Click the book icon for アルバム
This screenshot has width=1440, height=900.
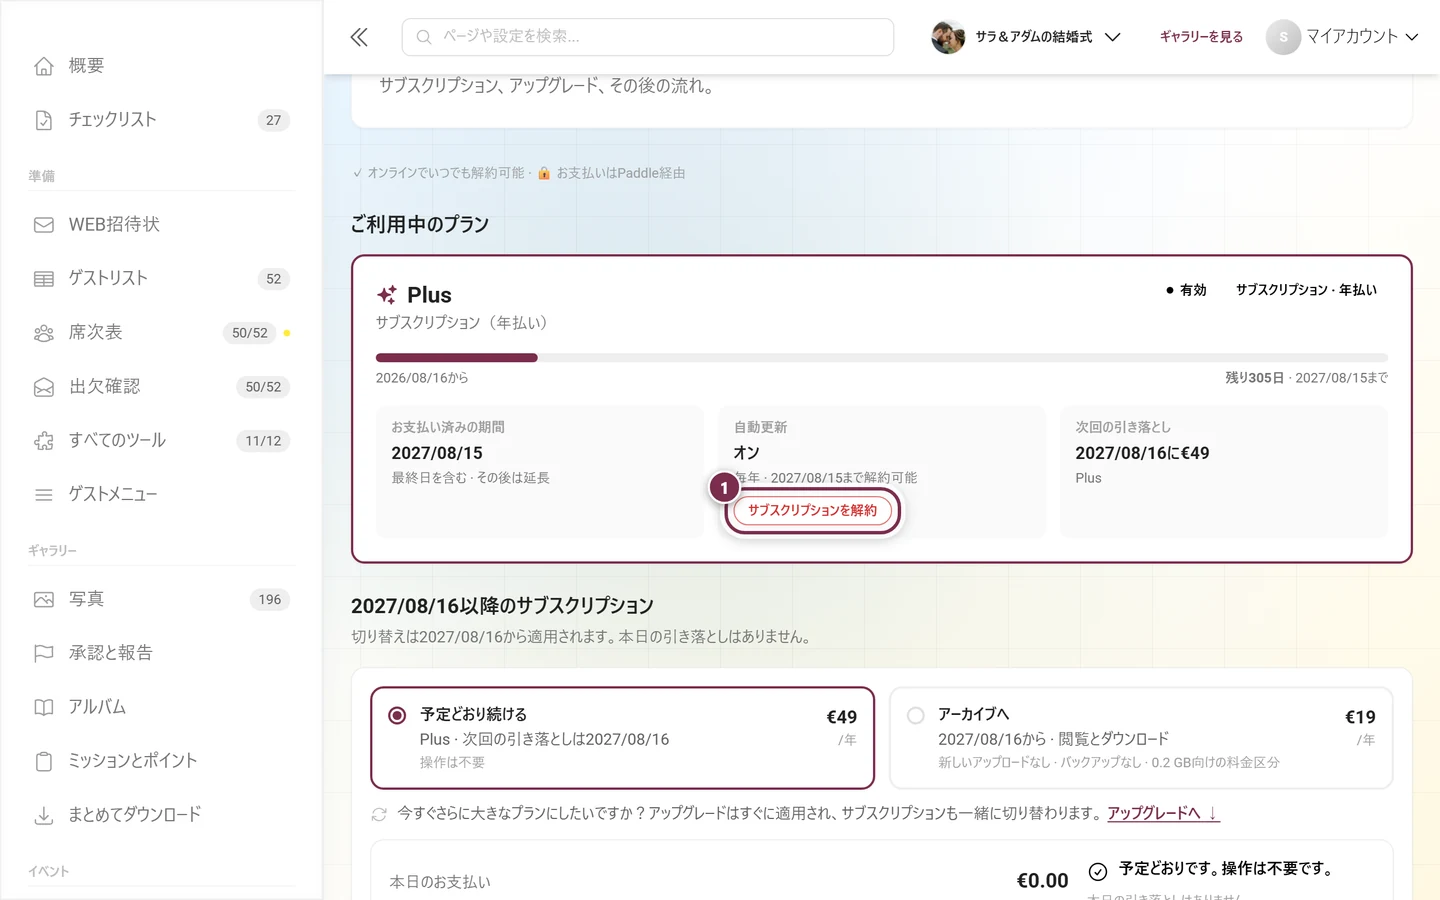pos(44,708)
